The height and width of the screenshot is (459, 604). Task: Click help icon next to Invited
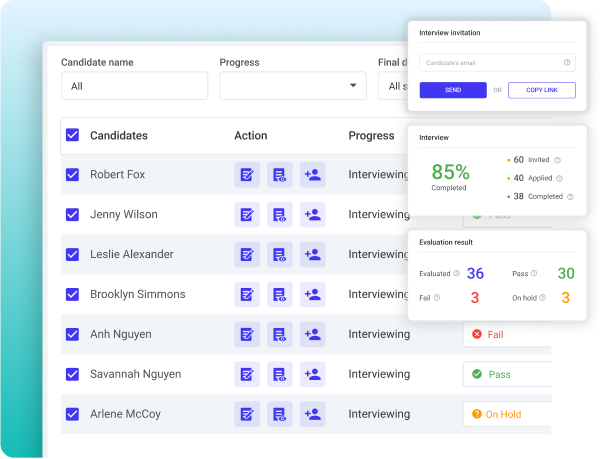tap(557, 160)
